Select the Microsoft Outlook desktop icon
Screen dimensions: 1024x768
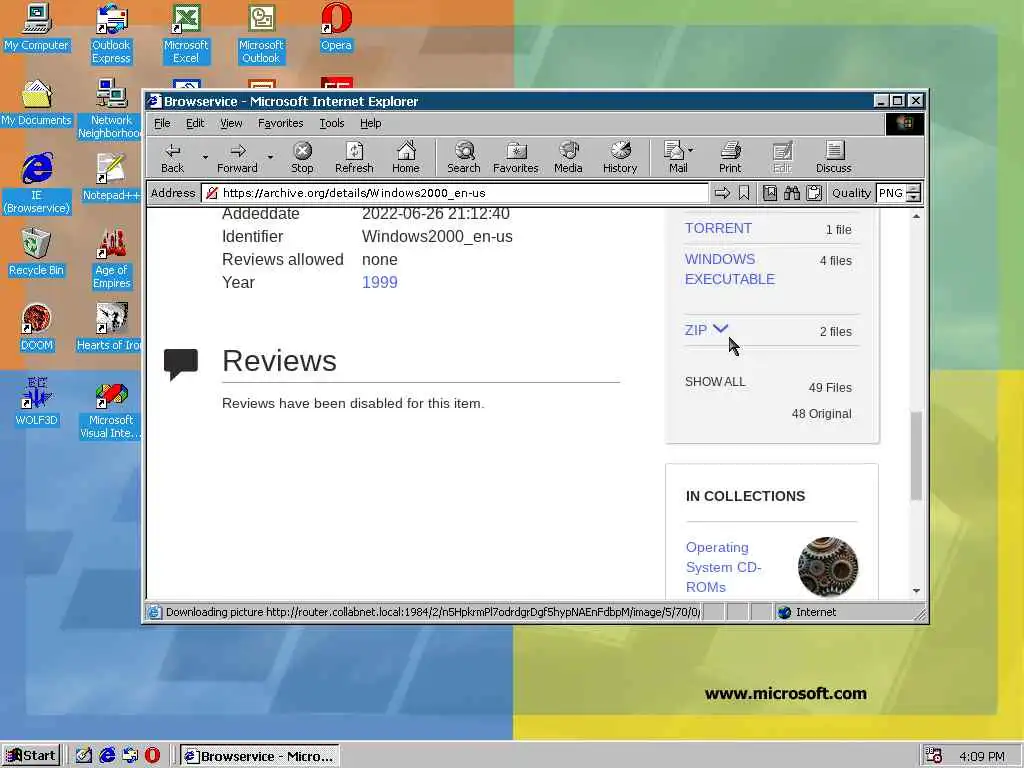click(261, 33)
